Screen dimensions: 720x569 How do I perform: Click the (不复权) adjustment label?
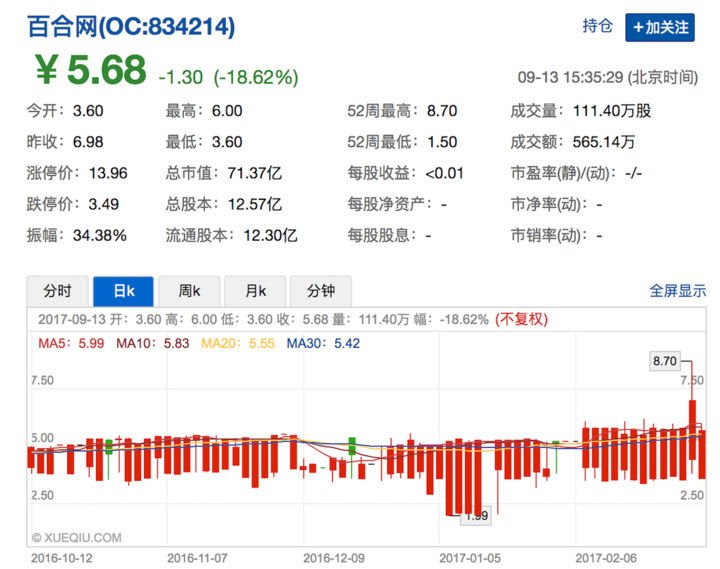click(x=522, y=319)
